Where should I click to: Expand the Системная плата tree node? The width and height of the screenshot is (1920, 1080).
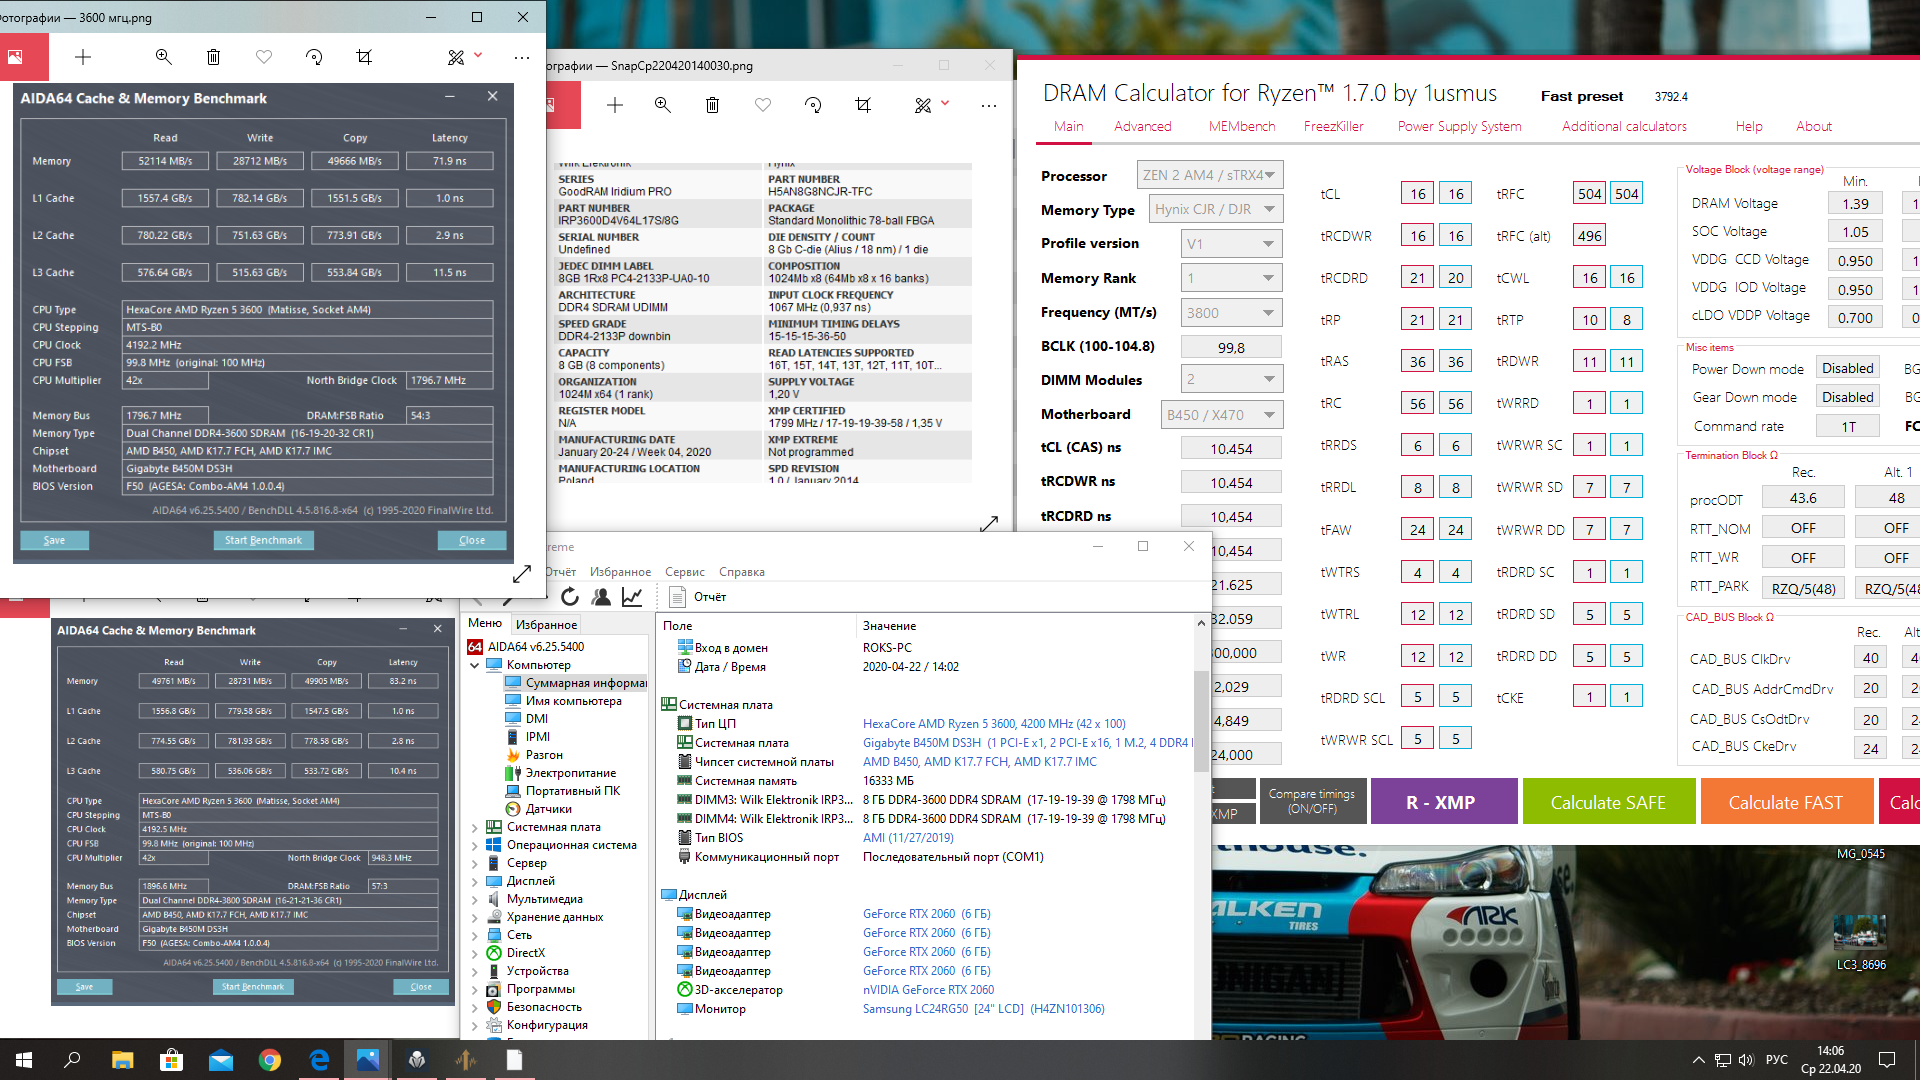click(x=475, y=827)
